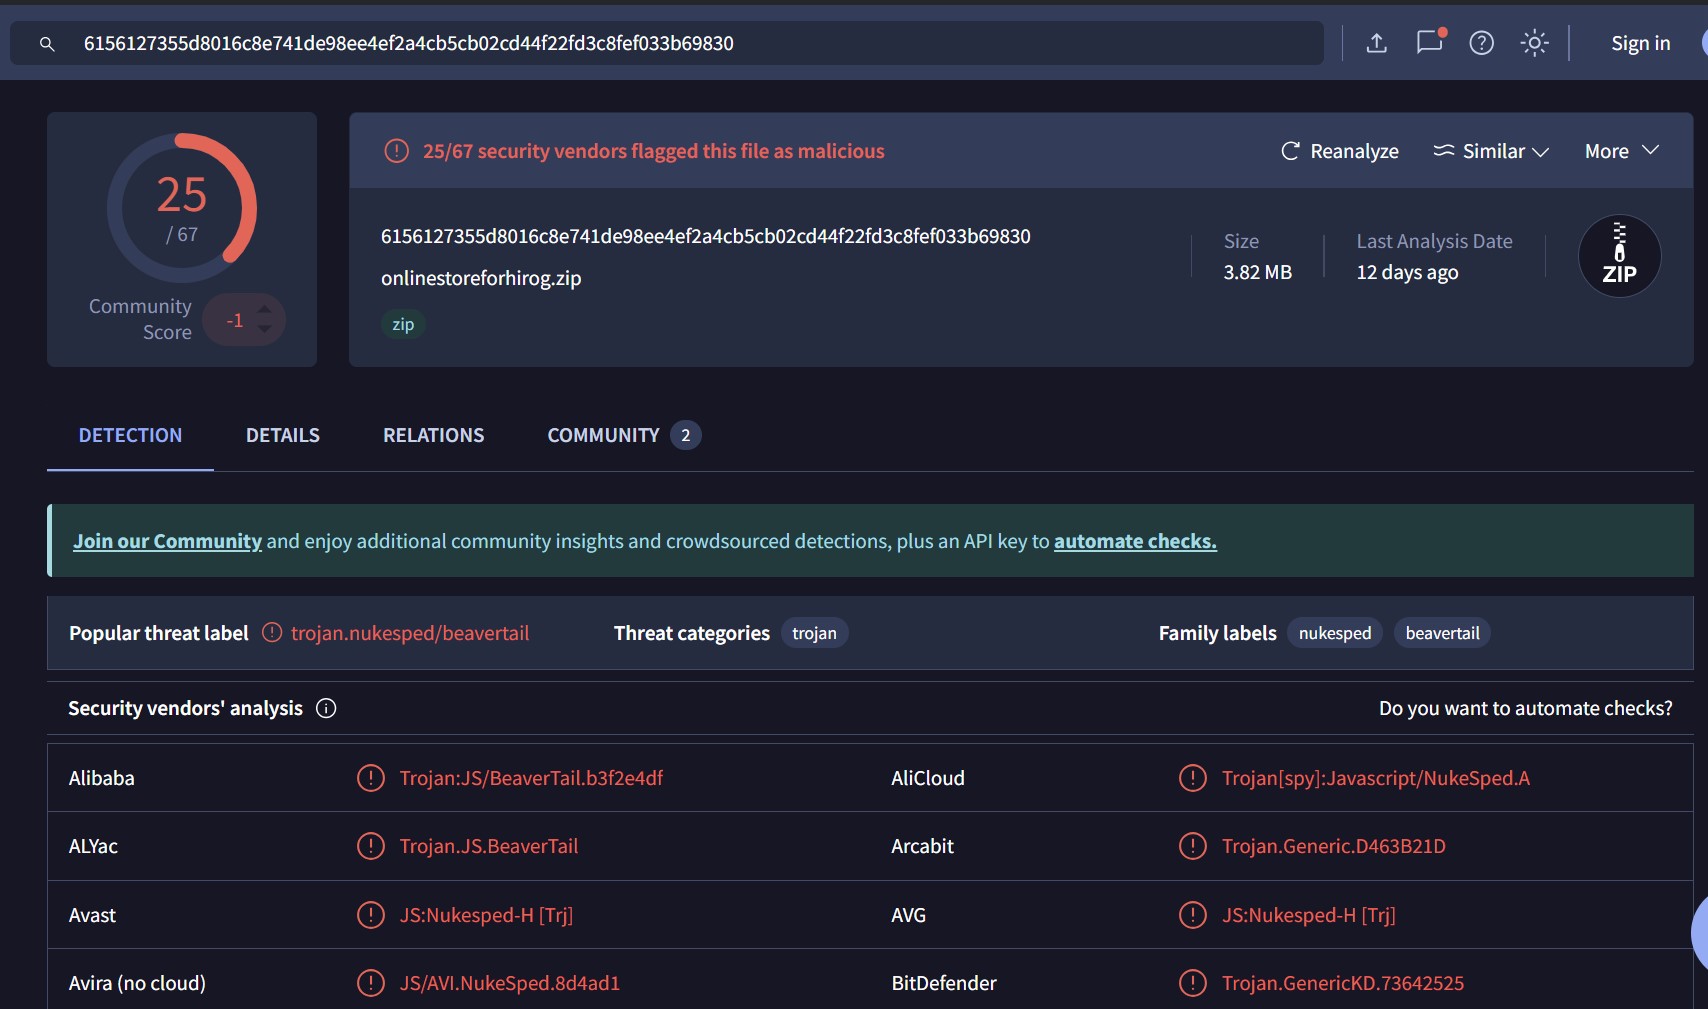This screenshot has height=1009, width=1708.
Task: Switch to the DETAILS tab
Action: (x=283, y=435)
